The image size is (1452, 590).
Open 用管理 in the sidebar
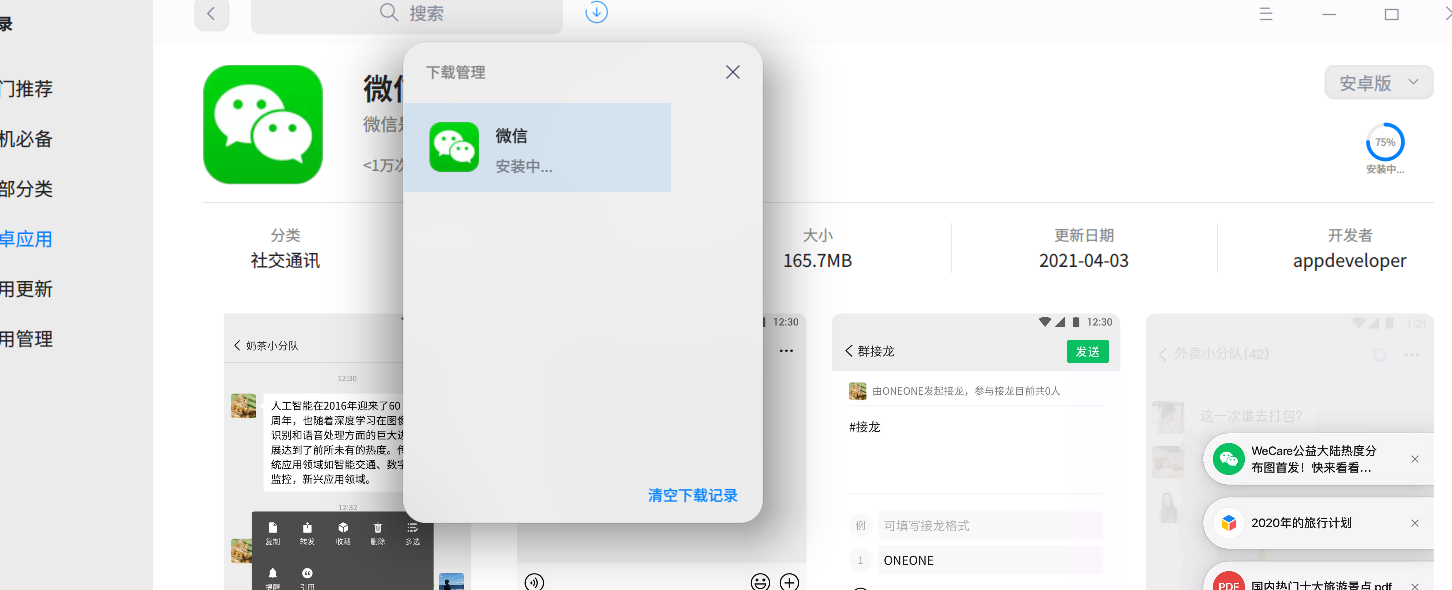click(x=26, y=339)
